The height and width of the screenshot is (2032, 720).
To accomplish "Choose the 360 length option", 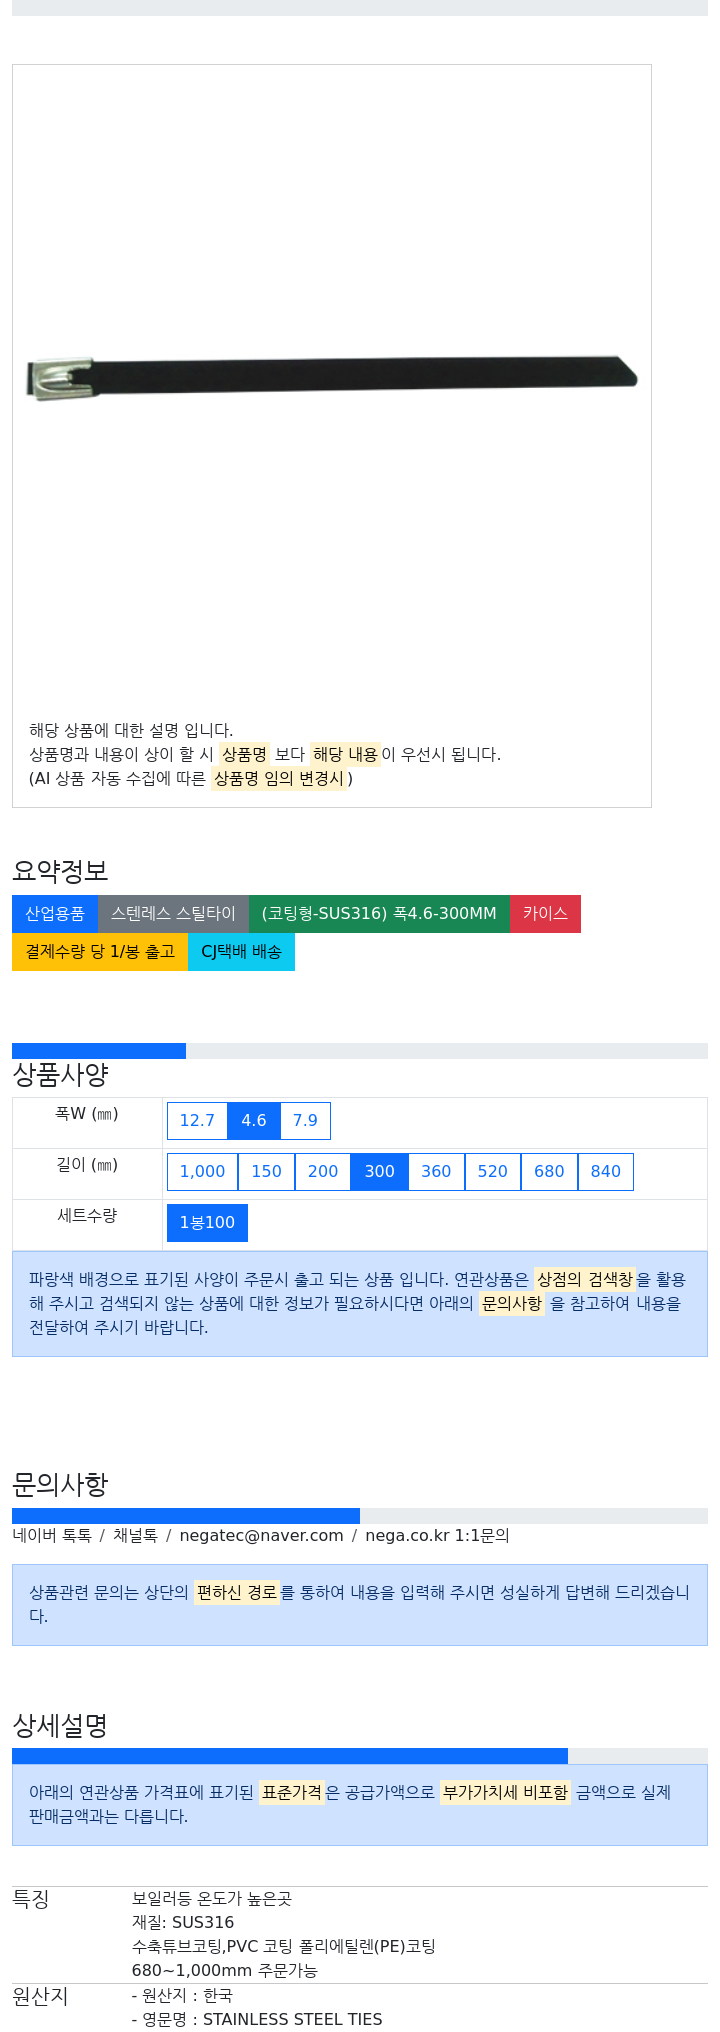I will [x=436, y=1172].
